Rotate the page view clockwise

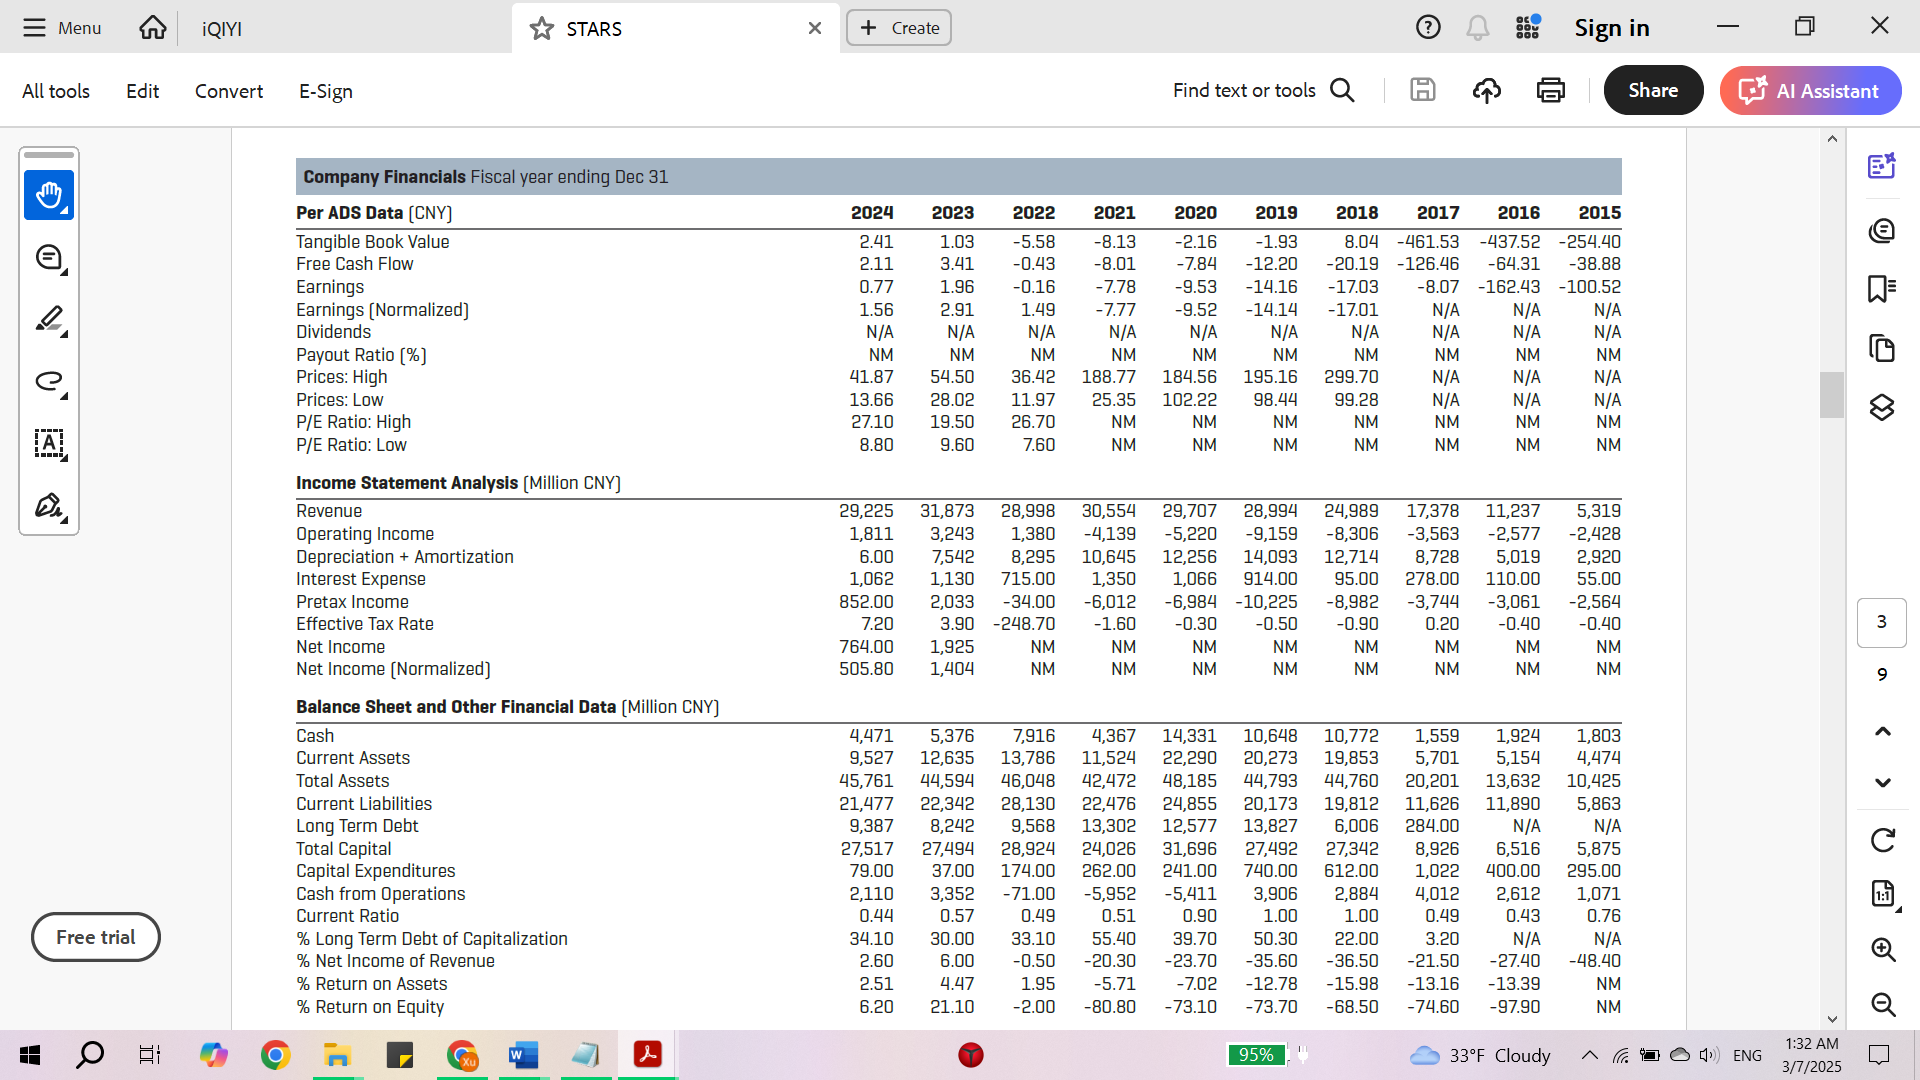1883,840
